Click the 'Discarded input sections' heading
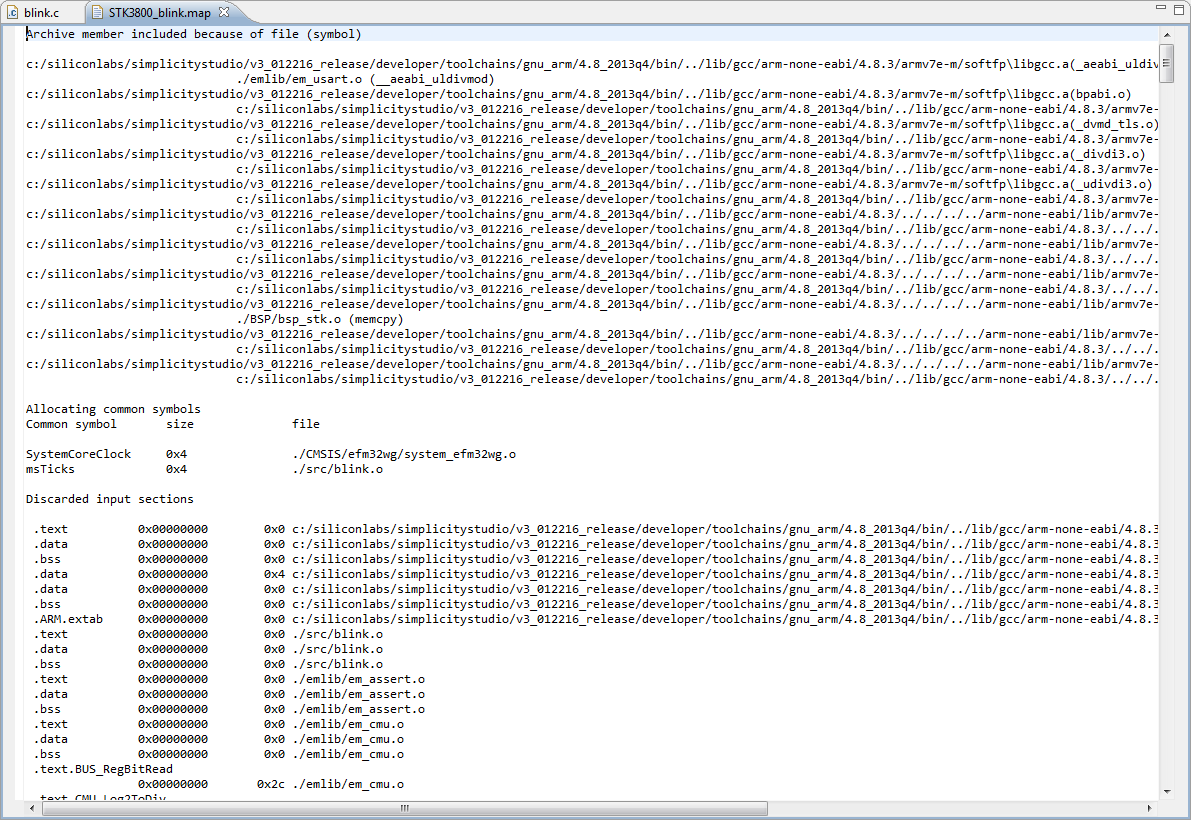The width and height of the screenshot is (1191, 820). click(109, 499)
